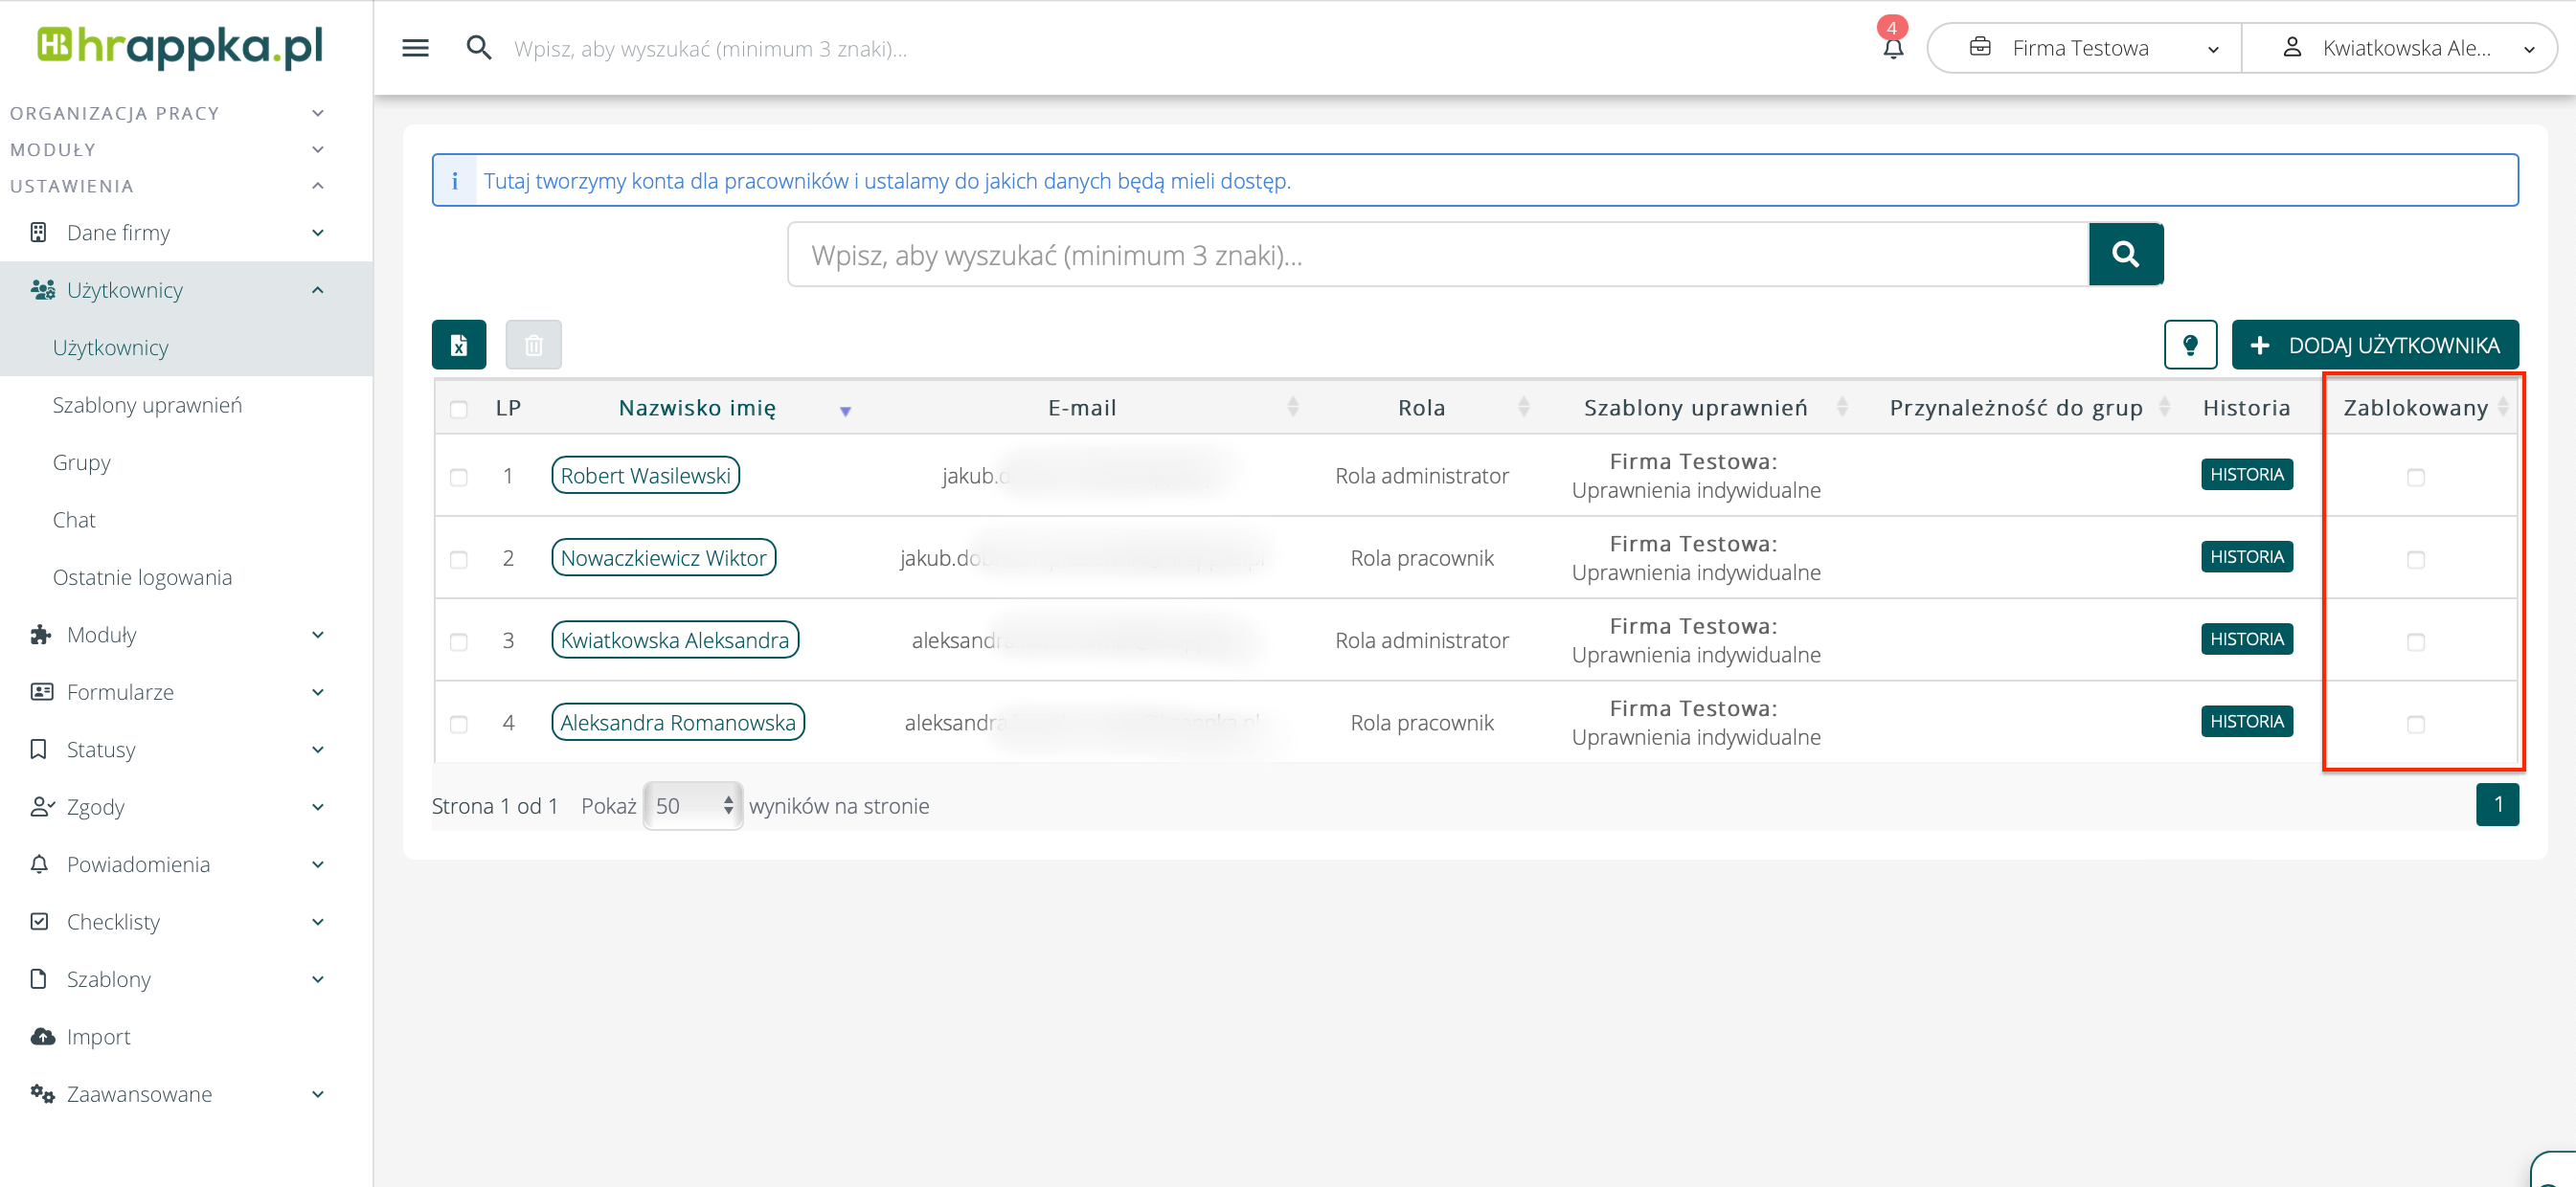Viewport: 2576px width, 1187px height.
Task: Open results-per-page dropdown showing 50
Action: point(692,805)
